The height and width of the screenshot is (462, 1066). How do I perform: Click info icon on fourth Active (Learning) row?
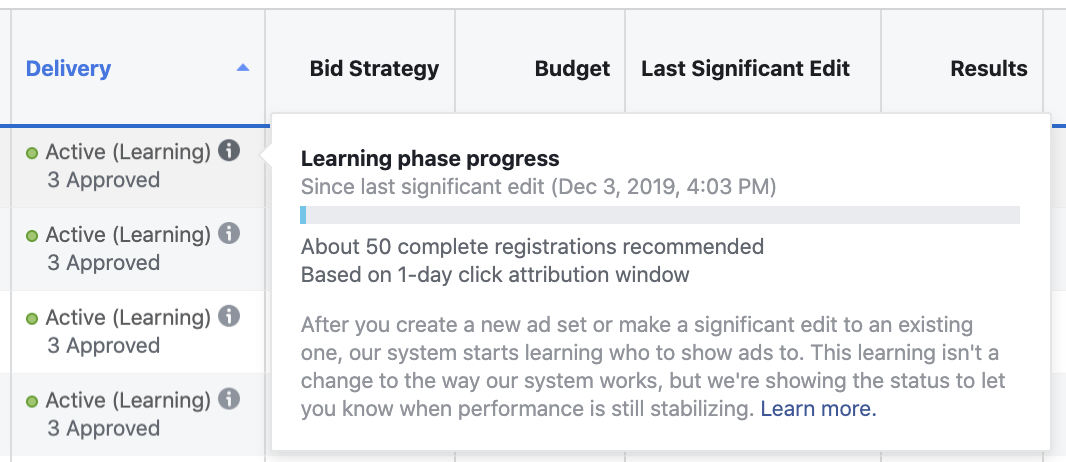229,399
